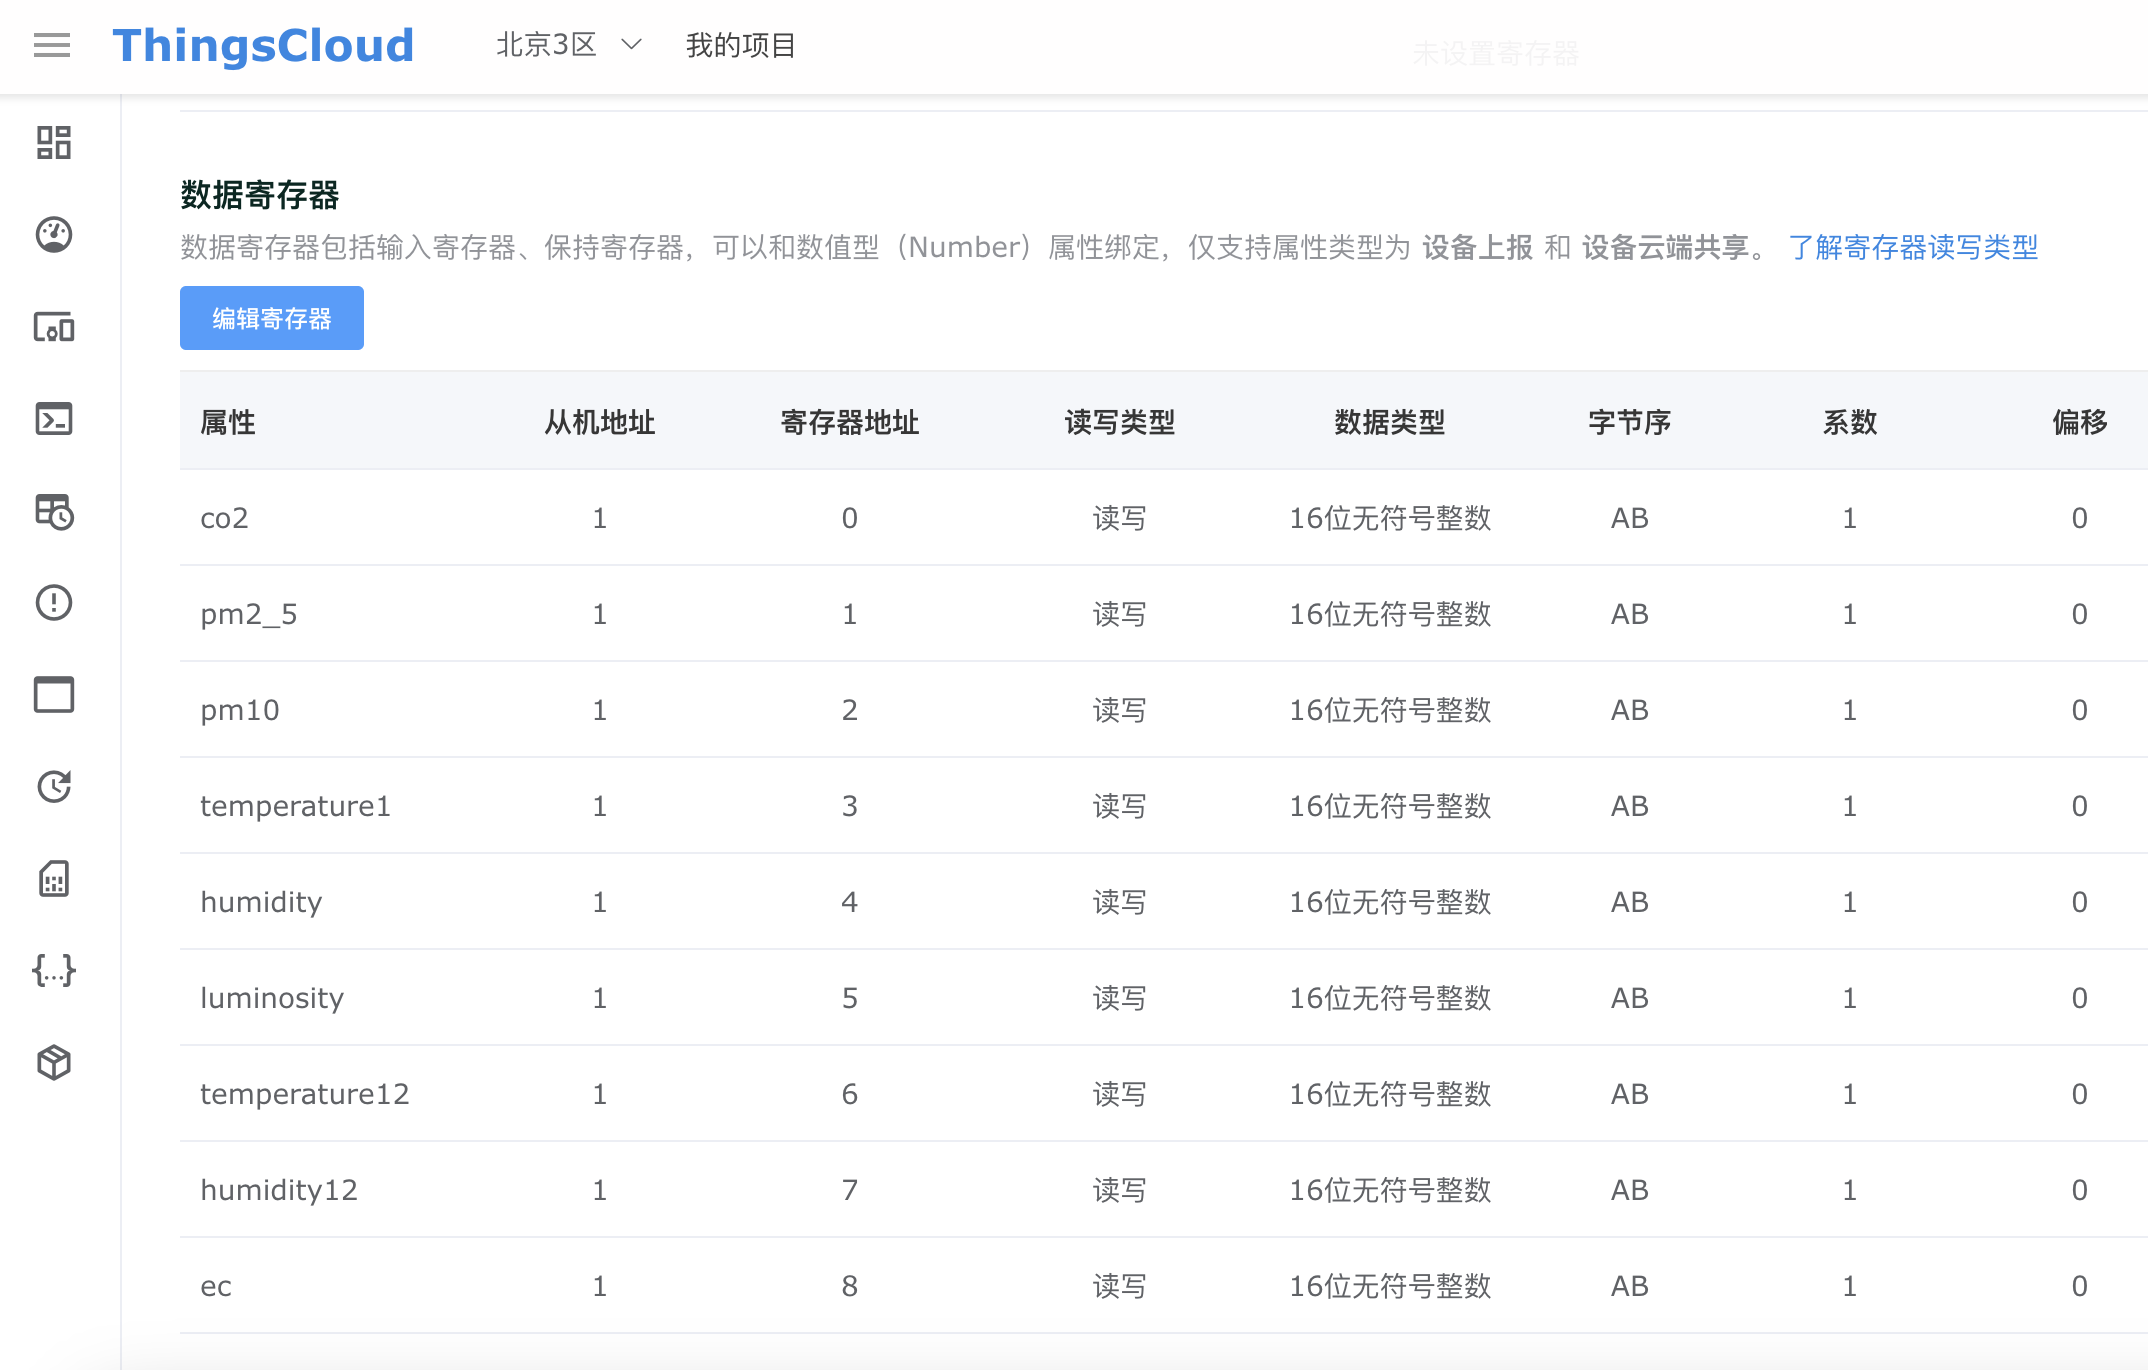Click 16位无符号整数 in the pm10 row
This screenshot has height=1370, width=2148.
[x=1389, y=710]
